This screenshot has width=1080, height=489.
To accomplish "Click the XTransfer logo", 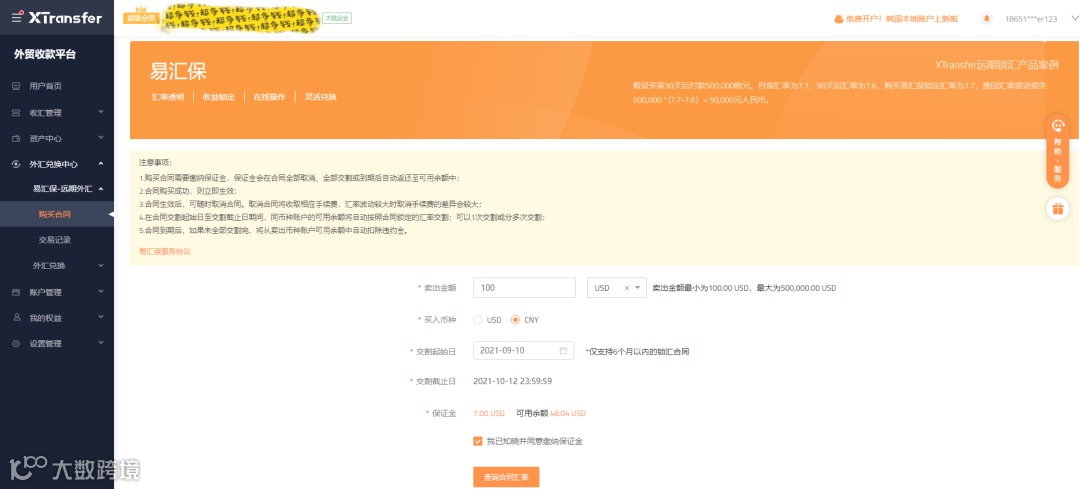I will 65,19.
